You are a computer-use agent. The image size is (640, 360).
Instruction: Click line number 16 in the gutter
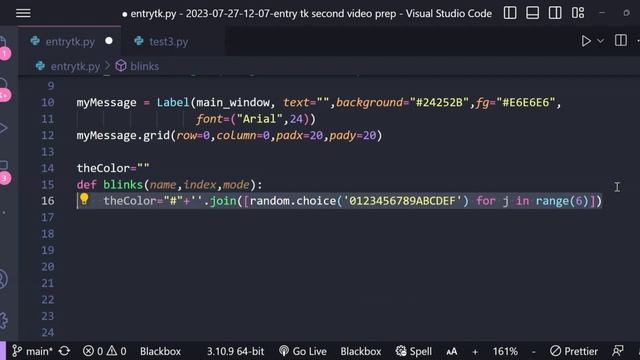(48, 201)
